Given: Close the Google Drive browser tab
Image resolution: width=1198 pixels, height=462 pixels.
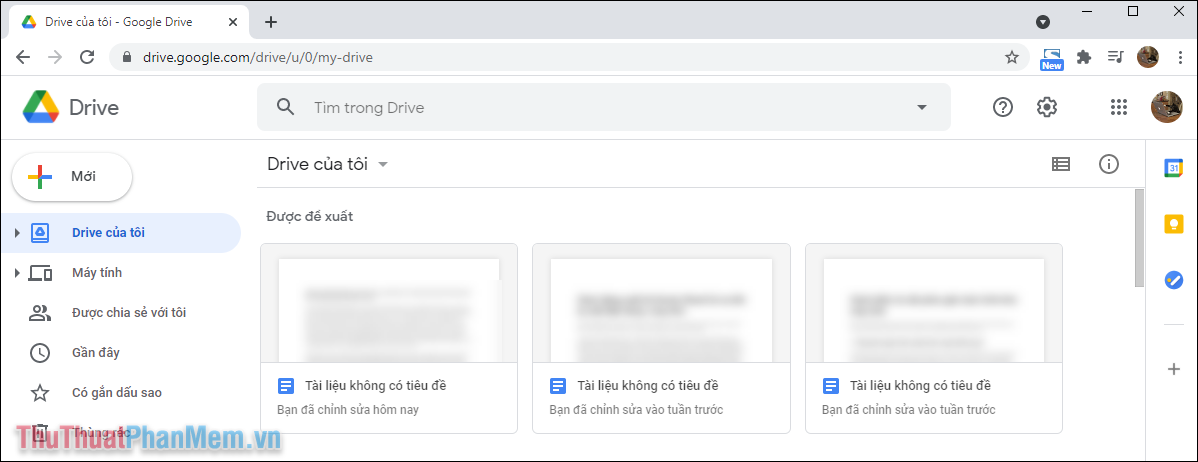Looking at the screenshot, I should click(x=231, y=22).
